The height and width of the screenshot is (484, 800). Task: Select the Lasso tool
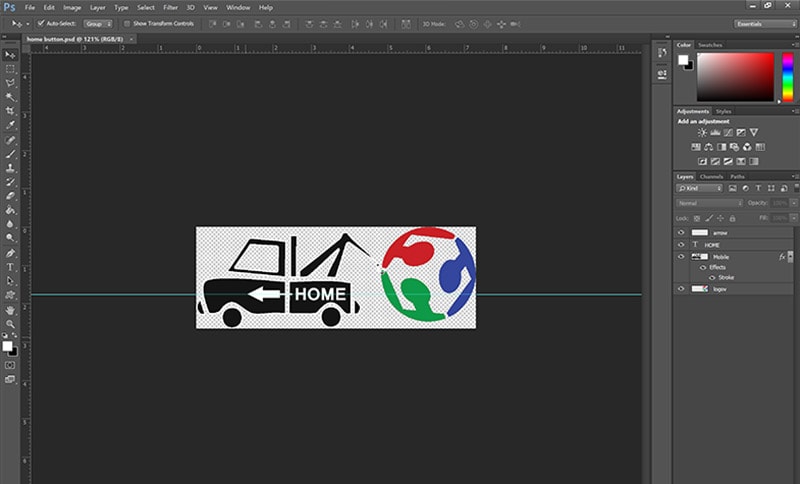click(x=10, y=83)
